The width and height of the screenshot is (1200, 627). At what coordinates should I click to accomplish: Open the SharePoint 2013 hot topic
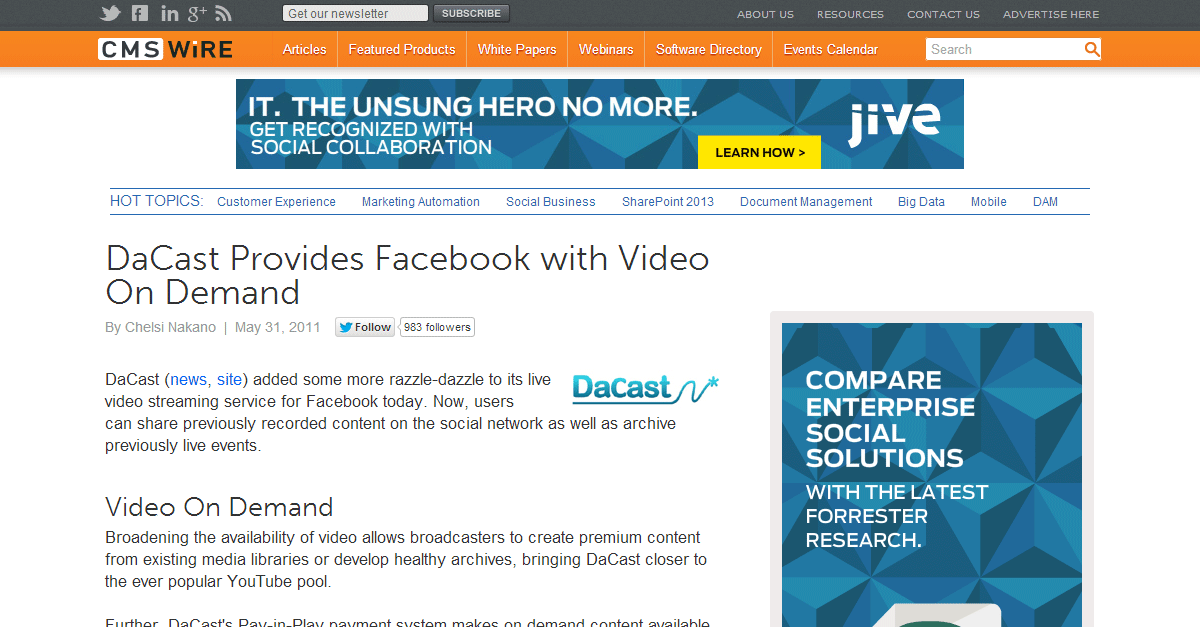pyautogui.click(x=668, y=201)
